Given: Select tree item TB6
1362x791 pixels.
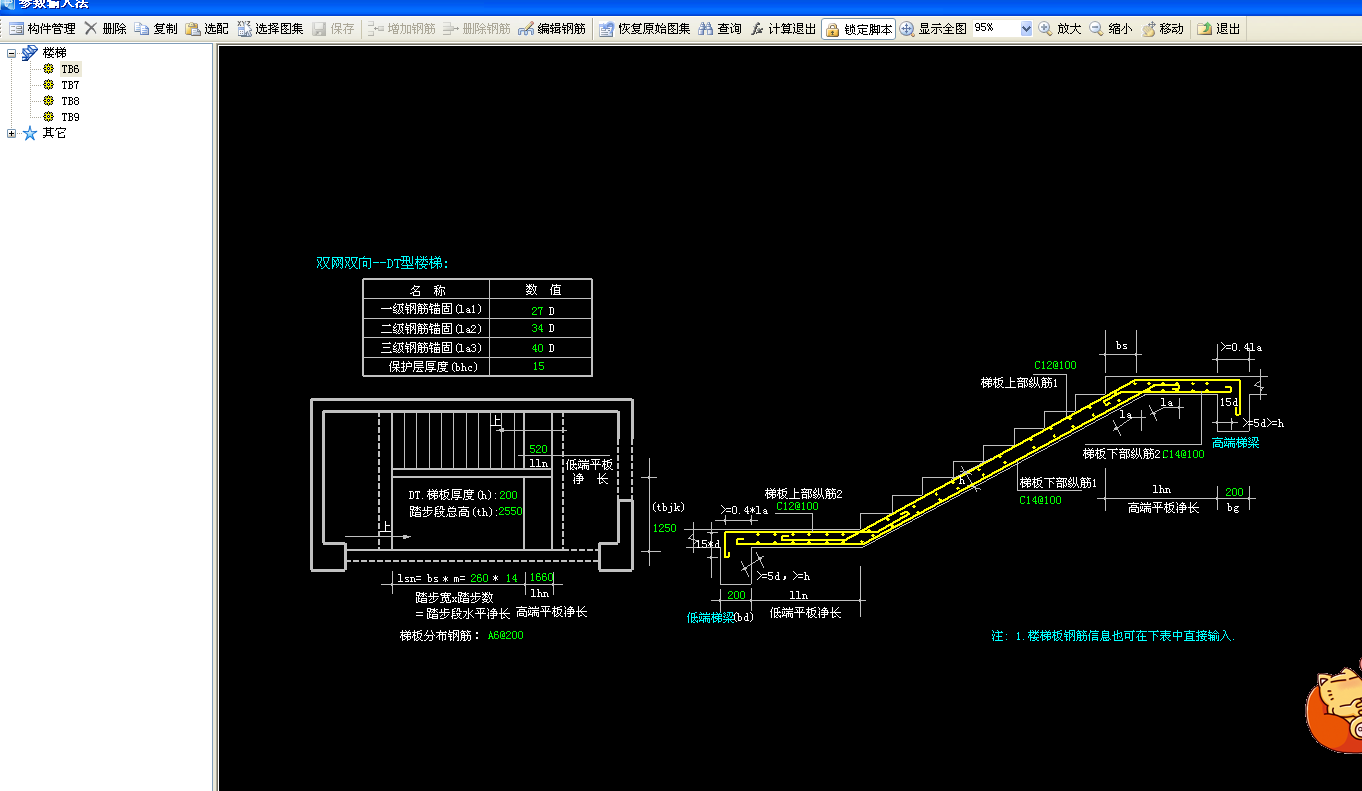Looking at the screenshot, I should tap(70, 69).
